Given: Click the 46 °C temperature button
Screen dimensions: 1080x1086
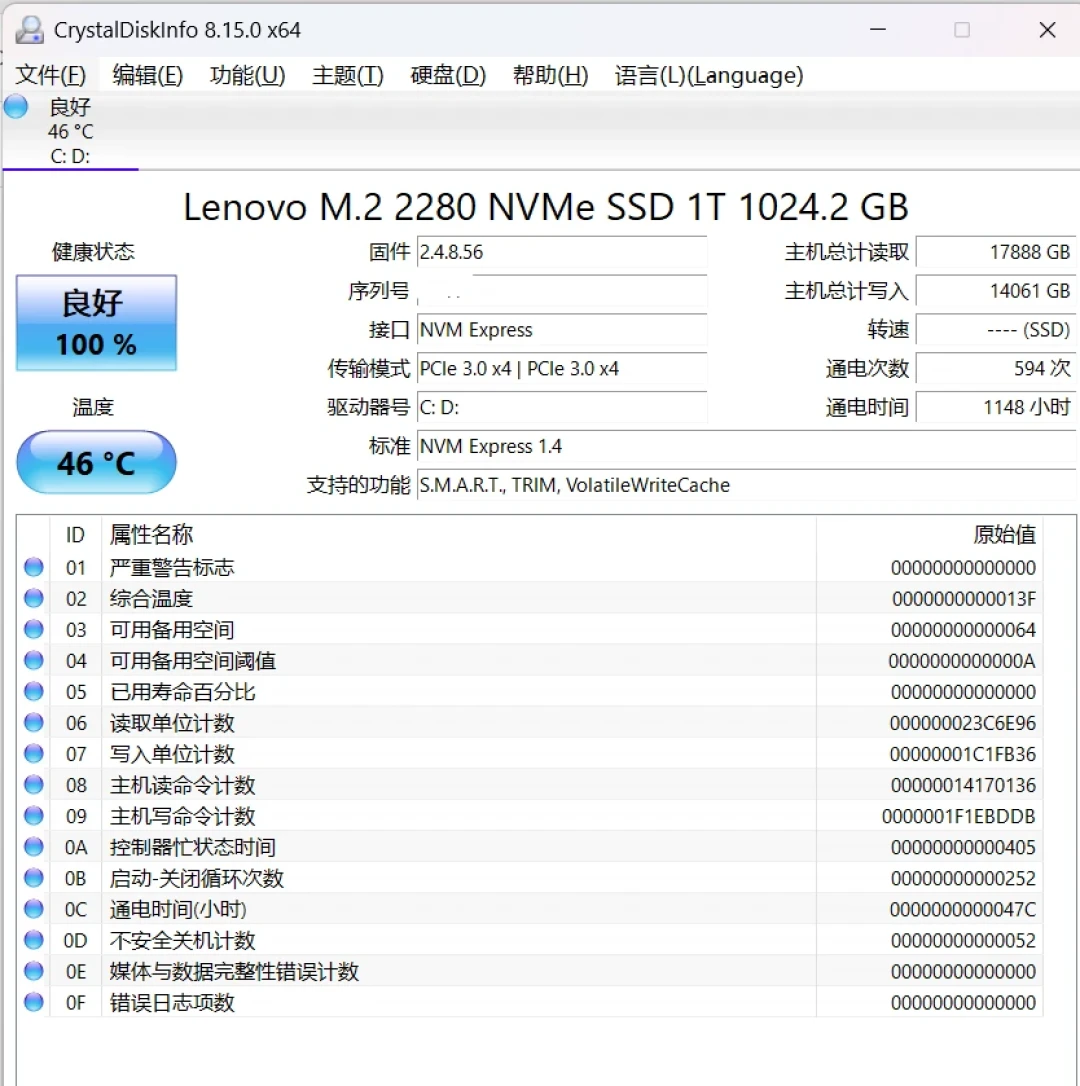Looking at the screenshot, I should 96,463.
